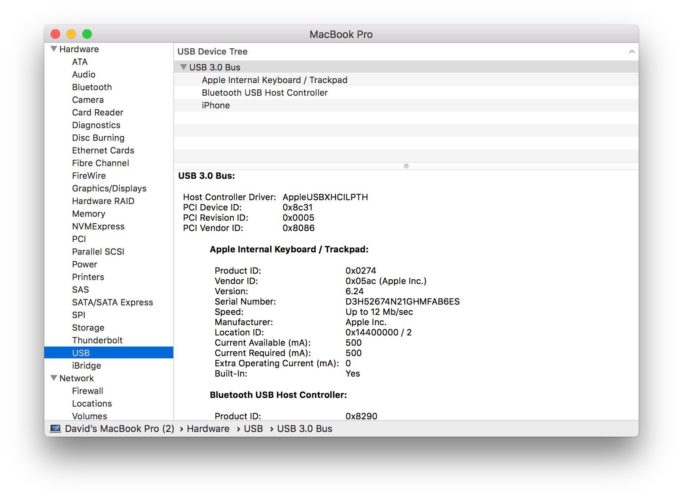
Task: Open Firewall under Network
Action: click(x=88, y=390)
